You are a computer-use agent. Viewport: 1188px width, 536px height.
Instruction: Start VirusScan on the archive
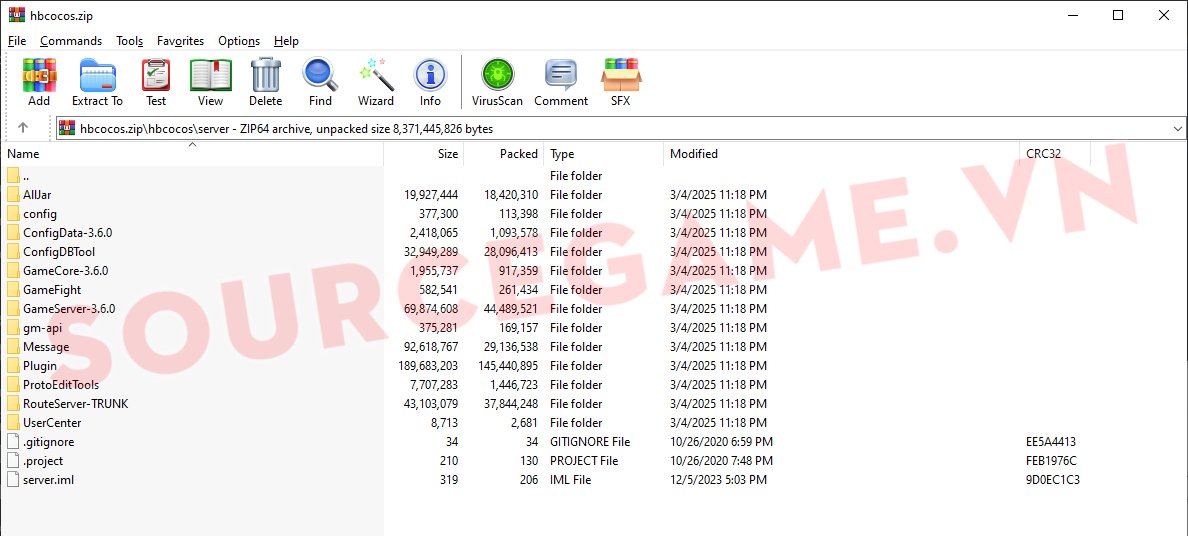[497, 81]
